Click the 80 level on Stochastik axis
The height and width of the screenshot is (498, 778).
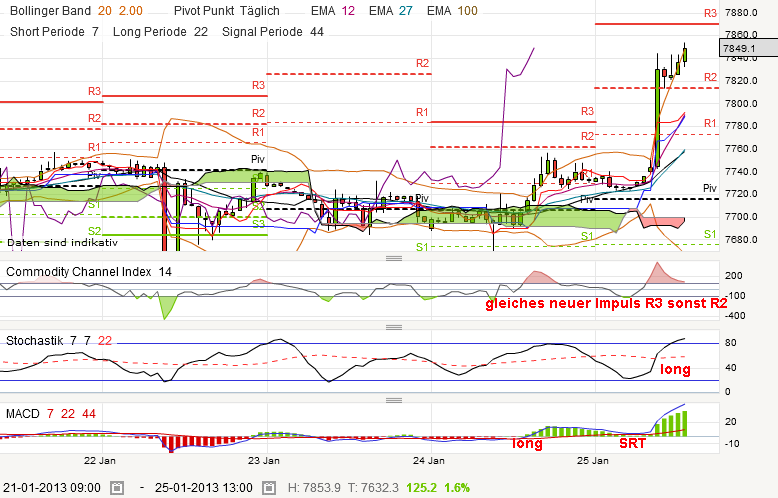pyautogui.click(x=730, y=343)
